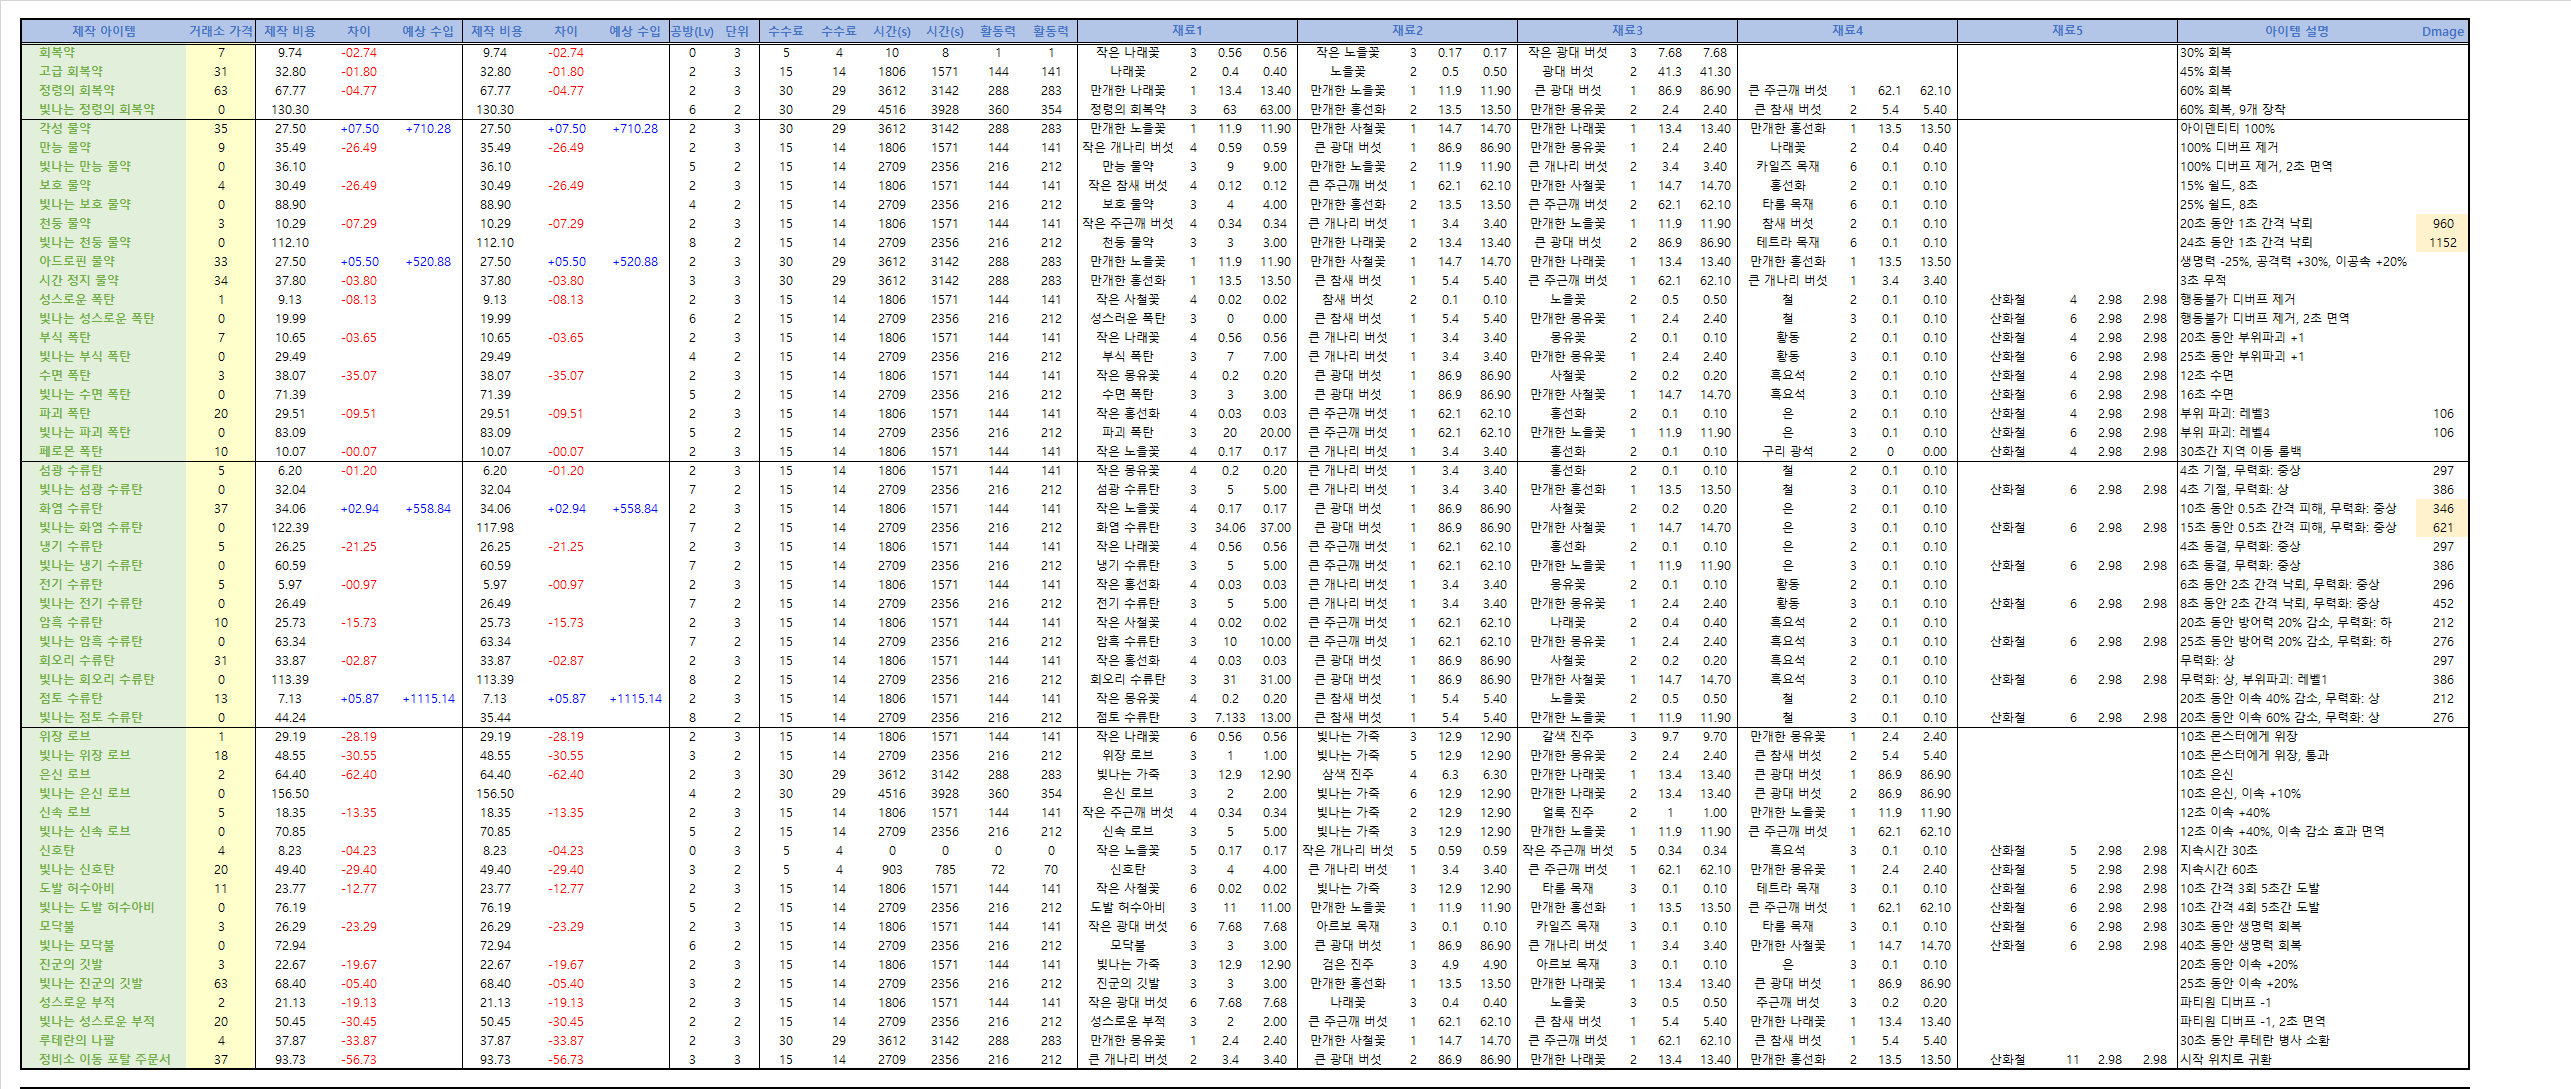This screenshot has width=2571, height=1089.
Task: Select the 아드로핀 물약 item cell
Action: click(76, 261)
